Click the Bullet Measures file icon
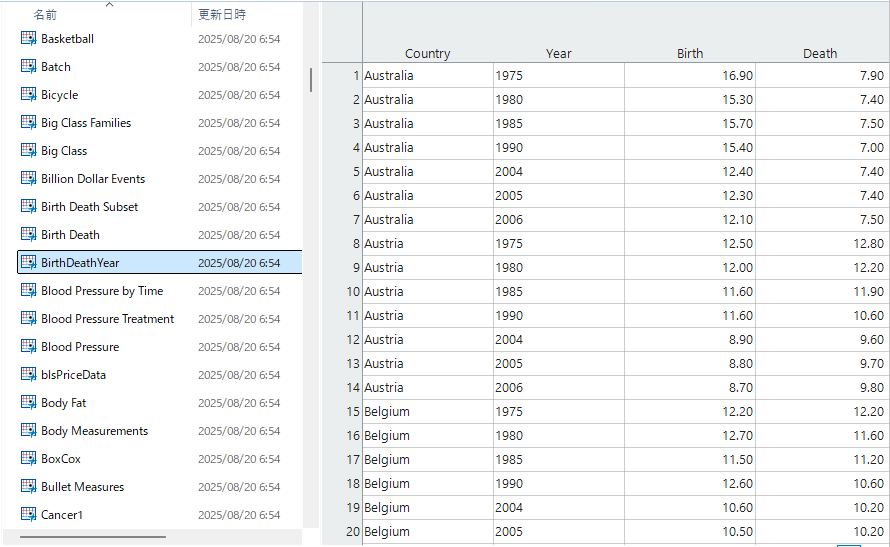Image resolution: width=890 pixels, height=547 pixels. pyautogui.click(x=28, y=486)
